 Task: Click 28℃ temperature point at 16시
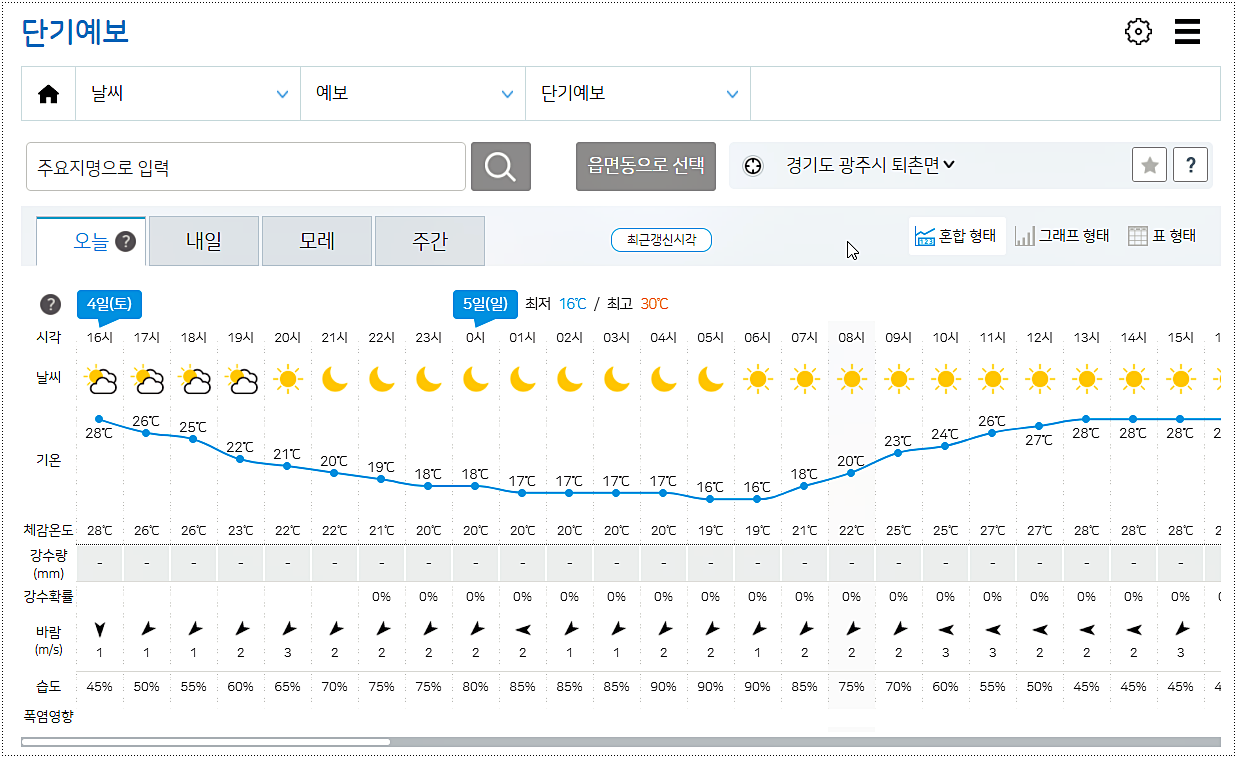pos(99,419)
